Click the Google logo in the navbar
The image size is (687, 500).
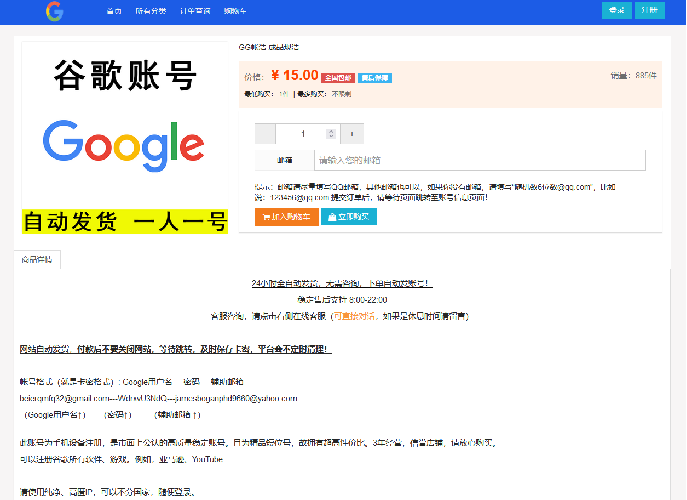coord(54,12)
